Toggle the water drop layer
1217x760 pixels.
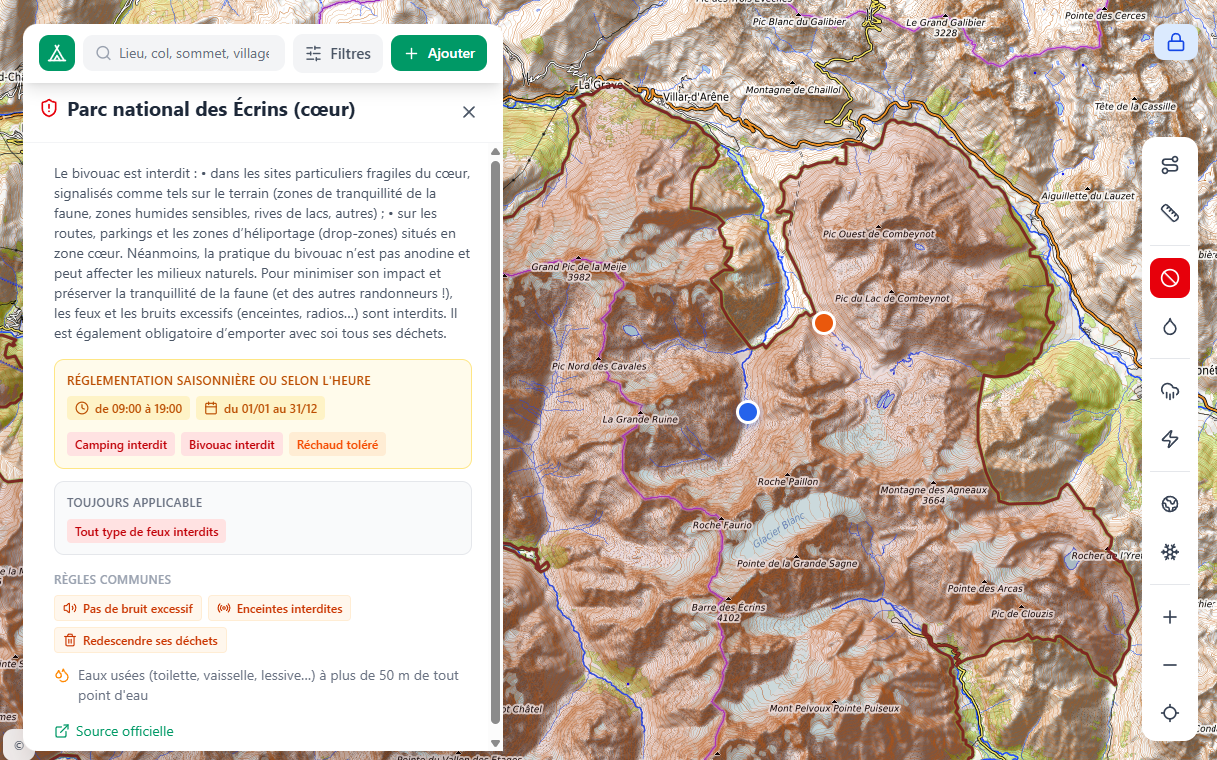point(1170,326)
